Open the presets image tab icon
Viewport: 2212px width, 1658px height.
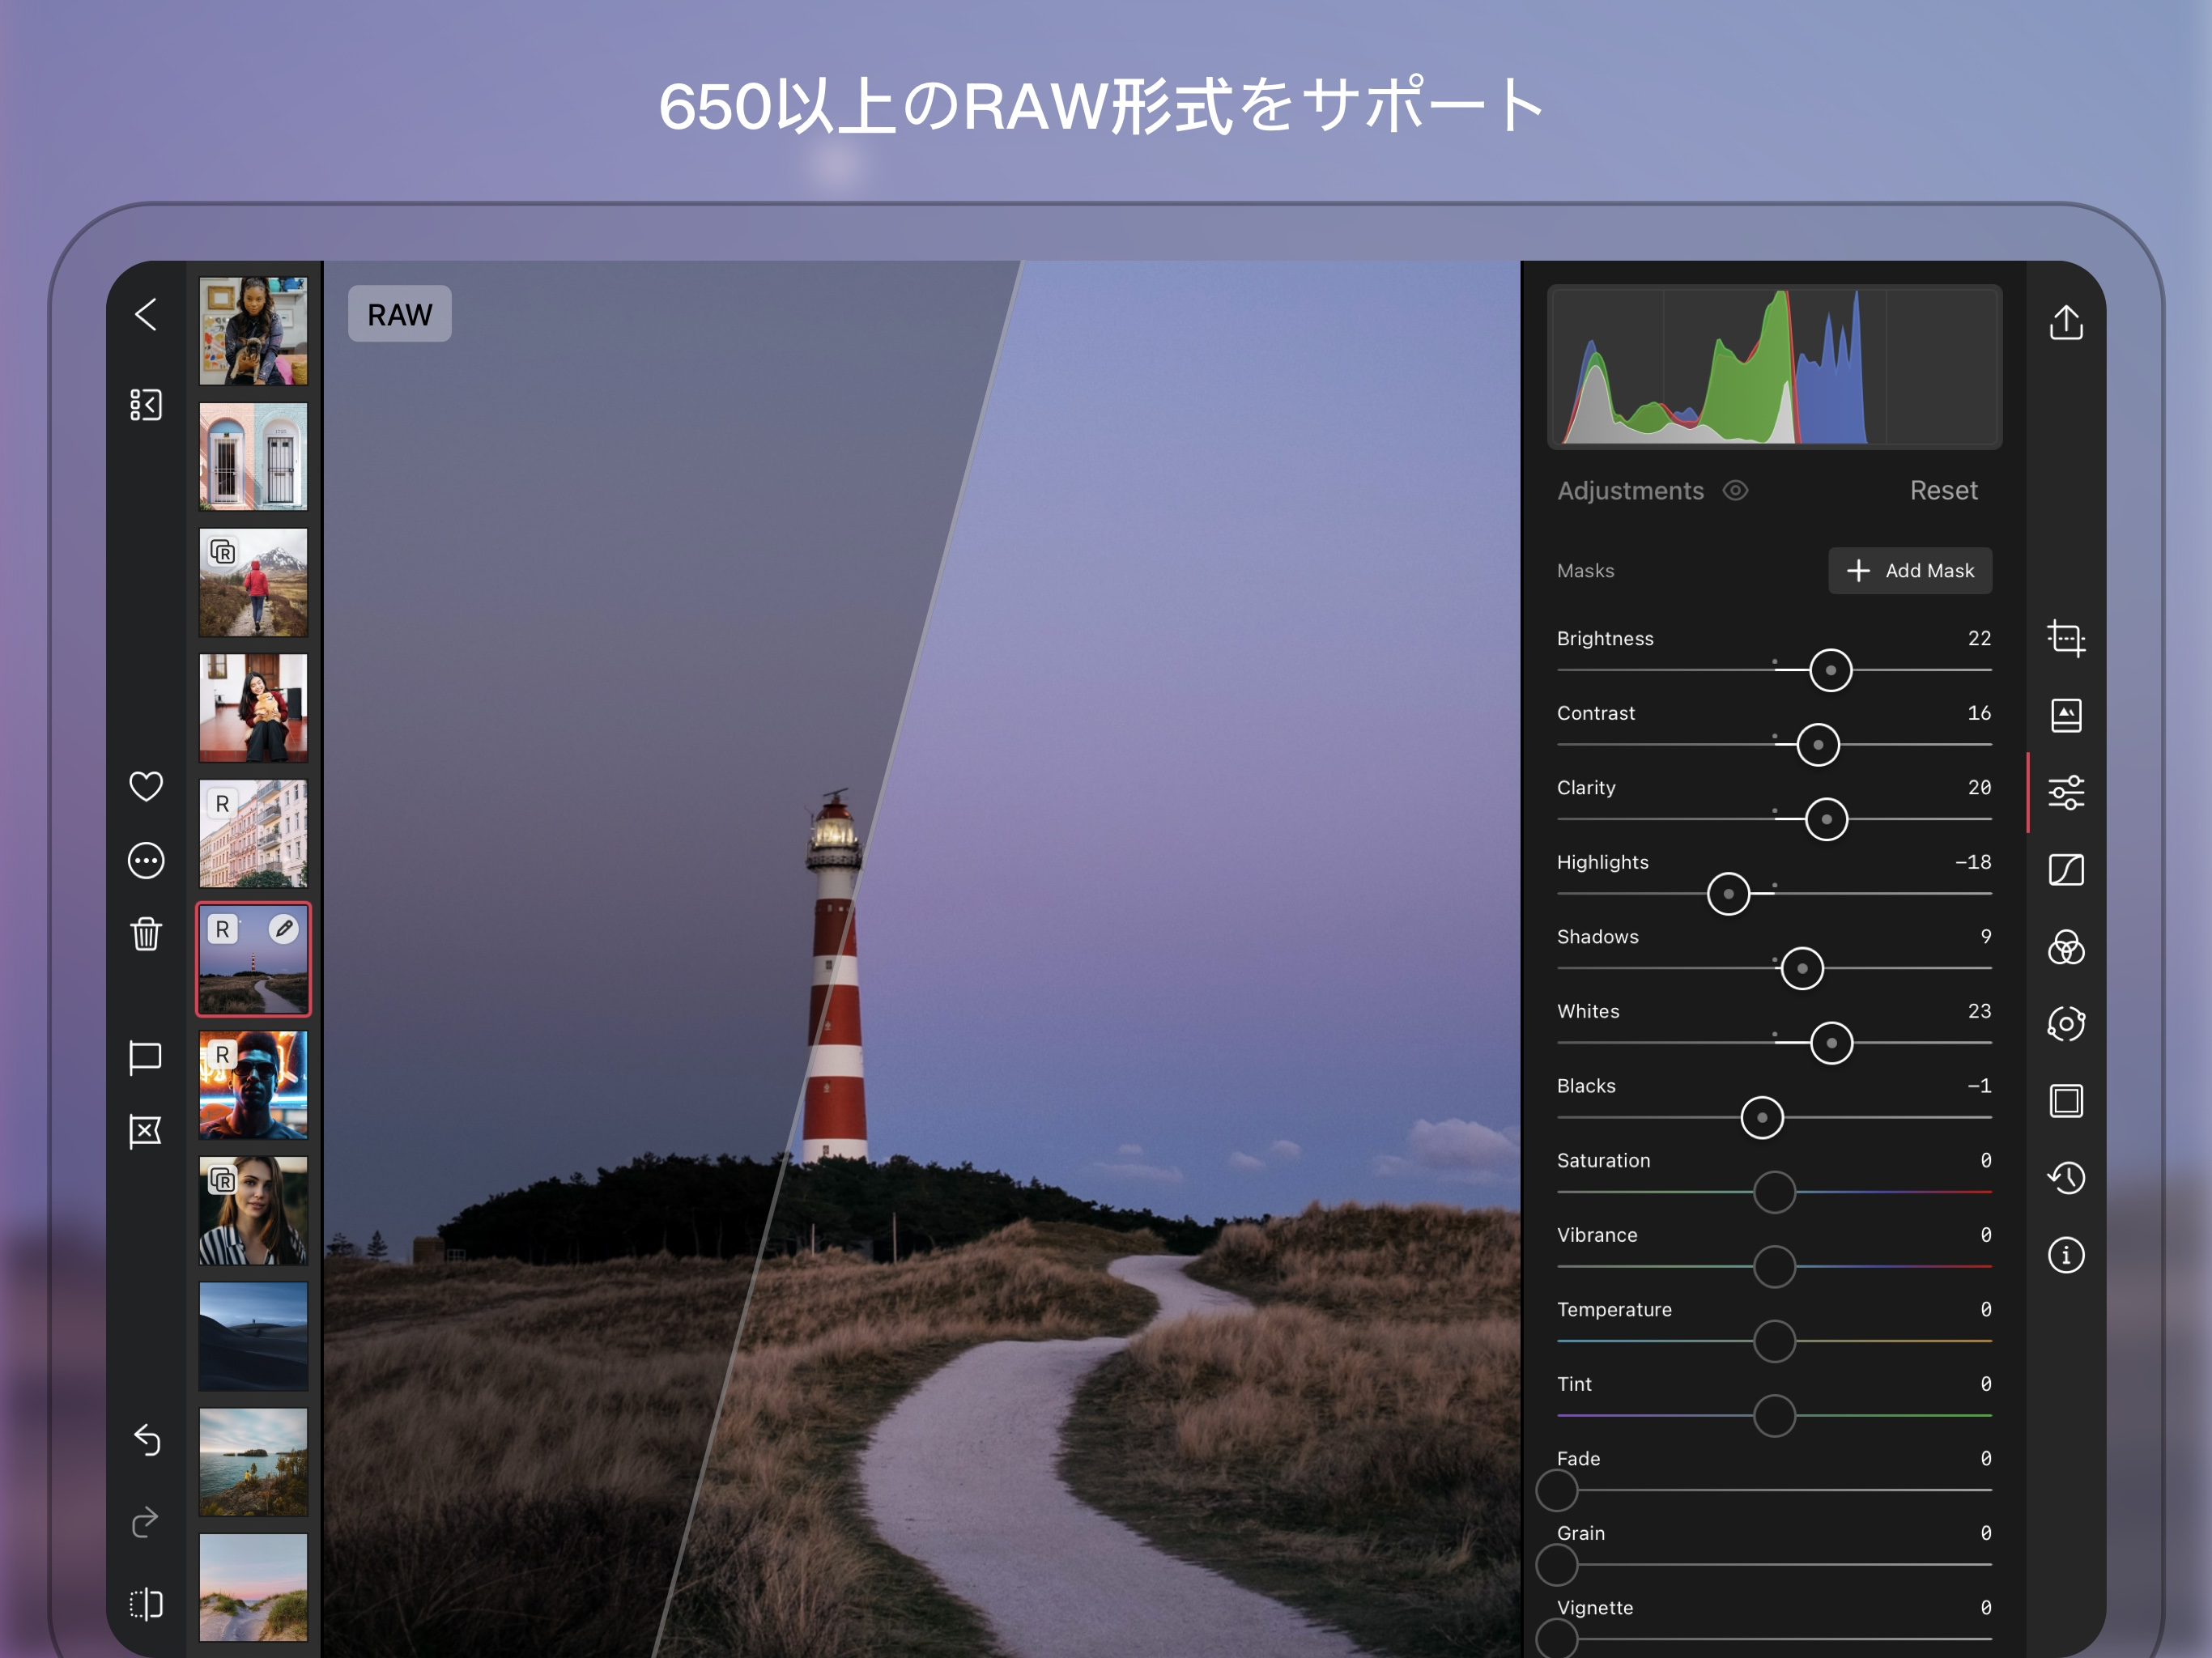coord(2065,715)
